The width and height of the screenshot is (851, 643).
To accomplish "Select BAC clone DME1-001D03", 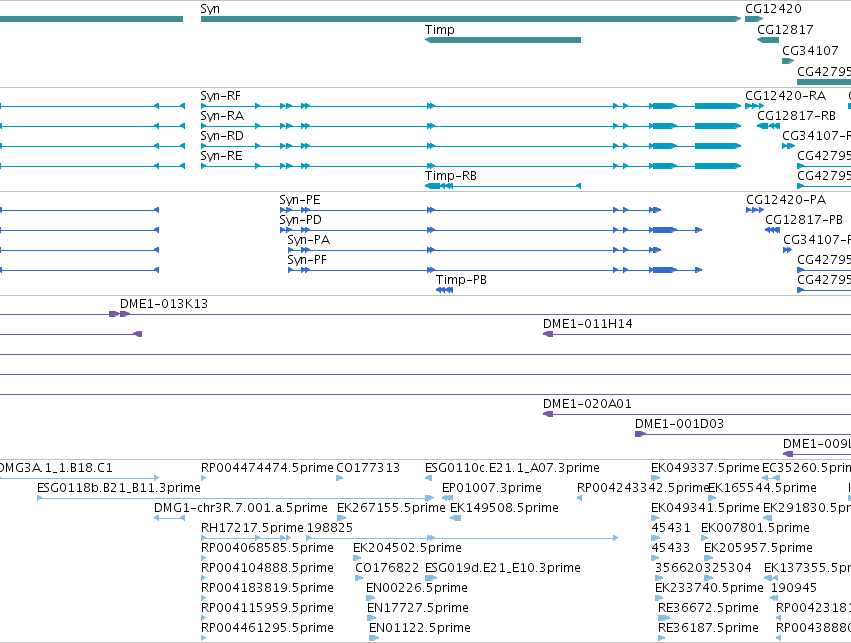I will click(679, 424).
